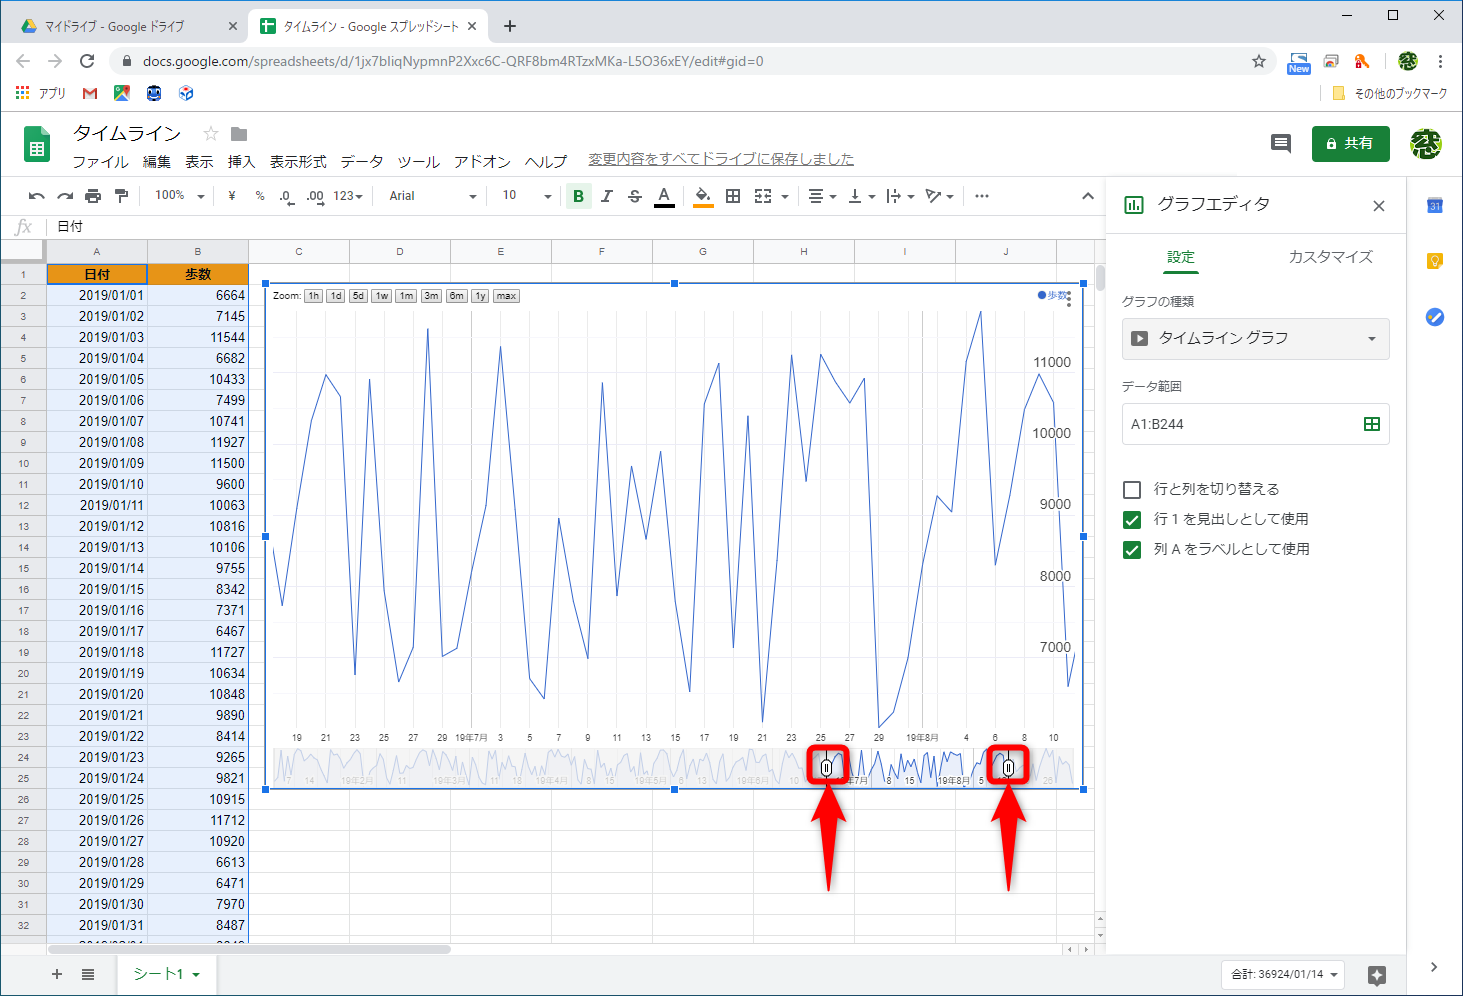Open the 編集 menu
Screen dimensions: 1463x996
[157, 161]
